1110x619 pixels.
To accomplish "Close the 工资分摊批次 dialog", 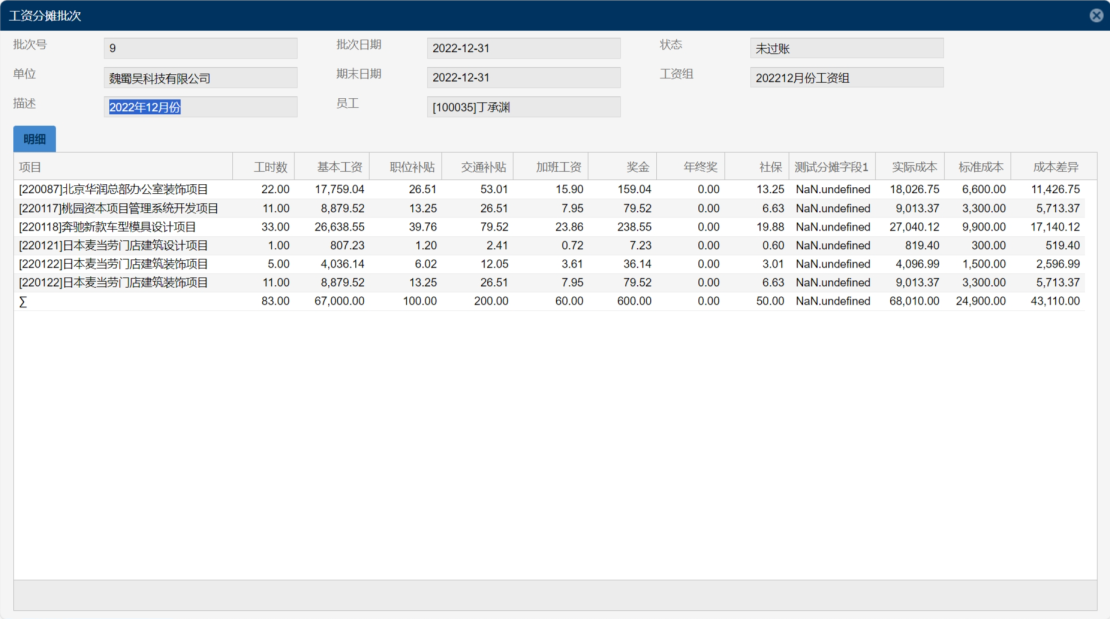I will click(x=1096, y=15).
